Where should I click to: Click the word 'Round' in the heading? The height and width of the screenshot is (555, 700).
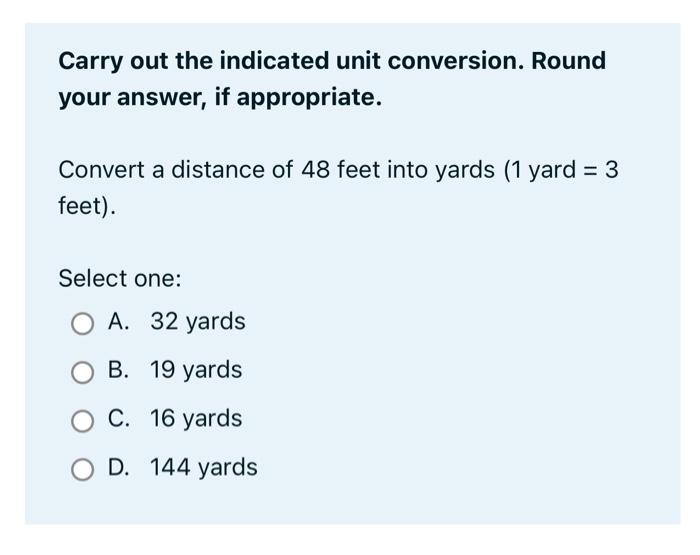tap(568, 61)
